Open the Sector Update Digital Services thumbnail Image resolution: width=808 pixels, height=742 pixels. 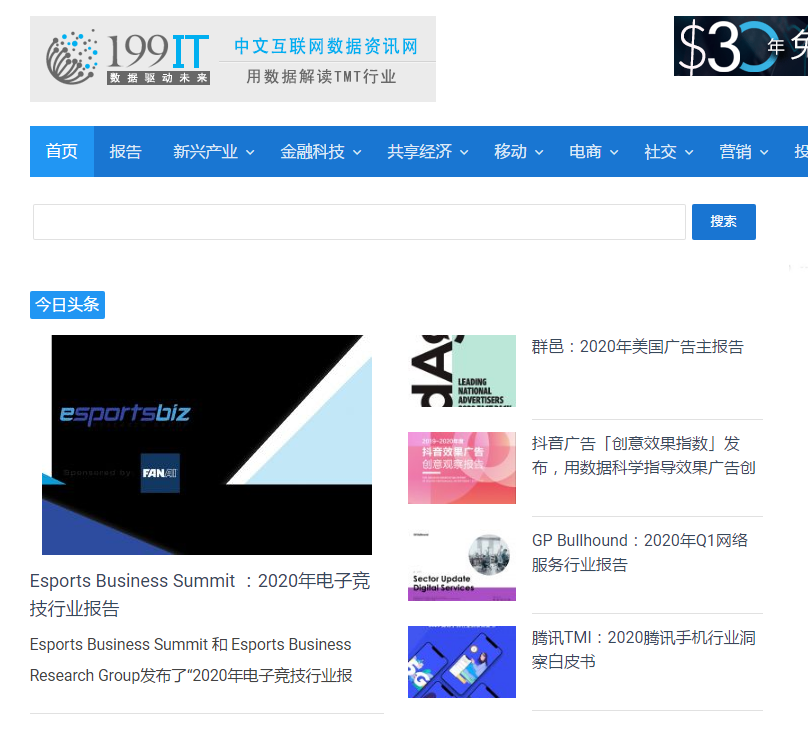462,565
